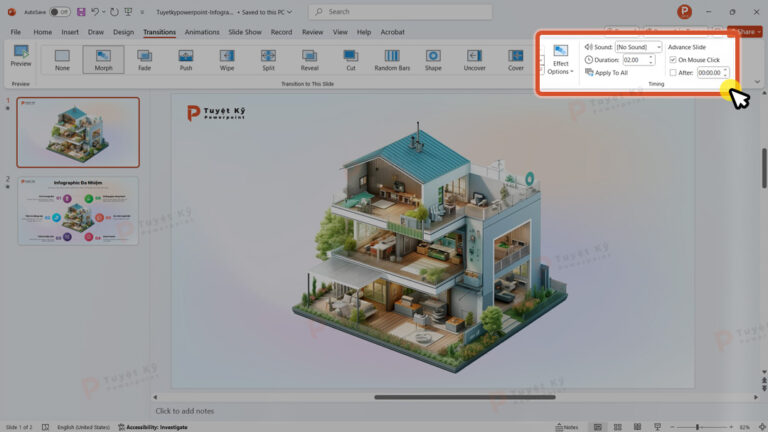
Task: Choose the Cover transition
Action: pos(515,60)
